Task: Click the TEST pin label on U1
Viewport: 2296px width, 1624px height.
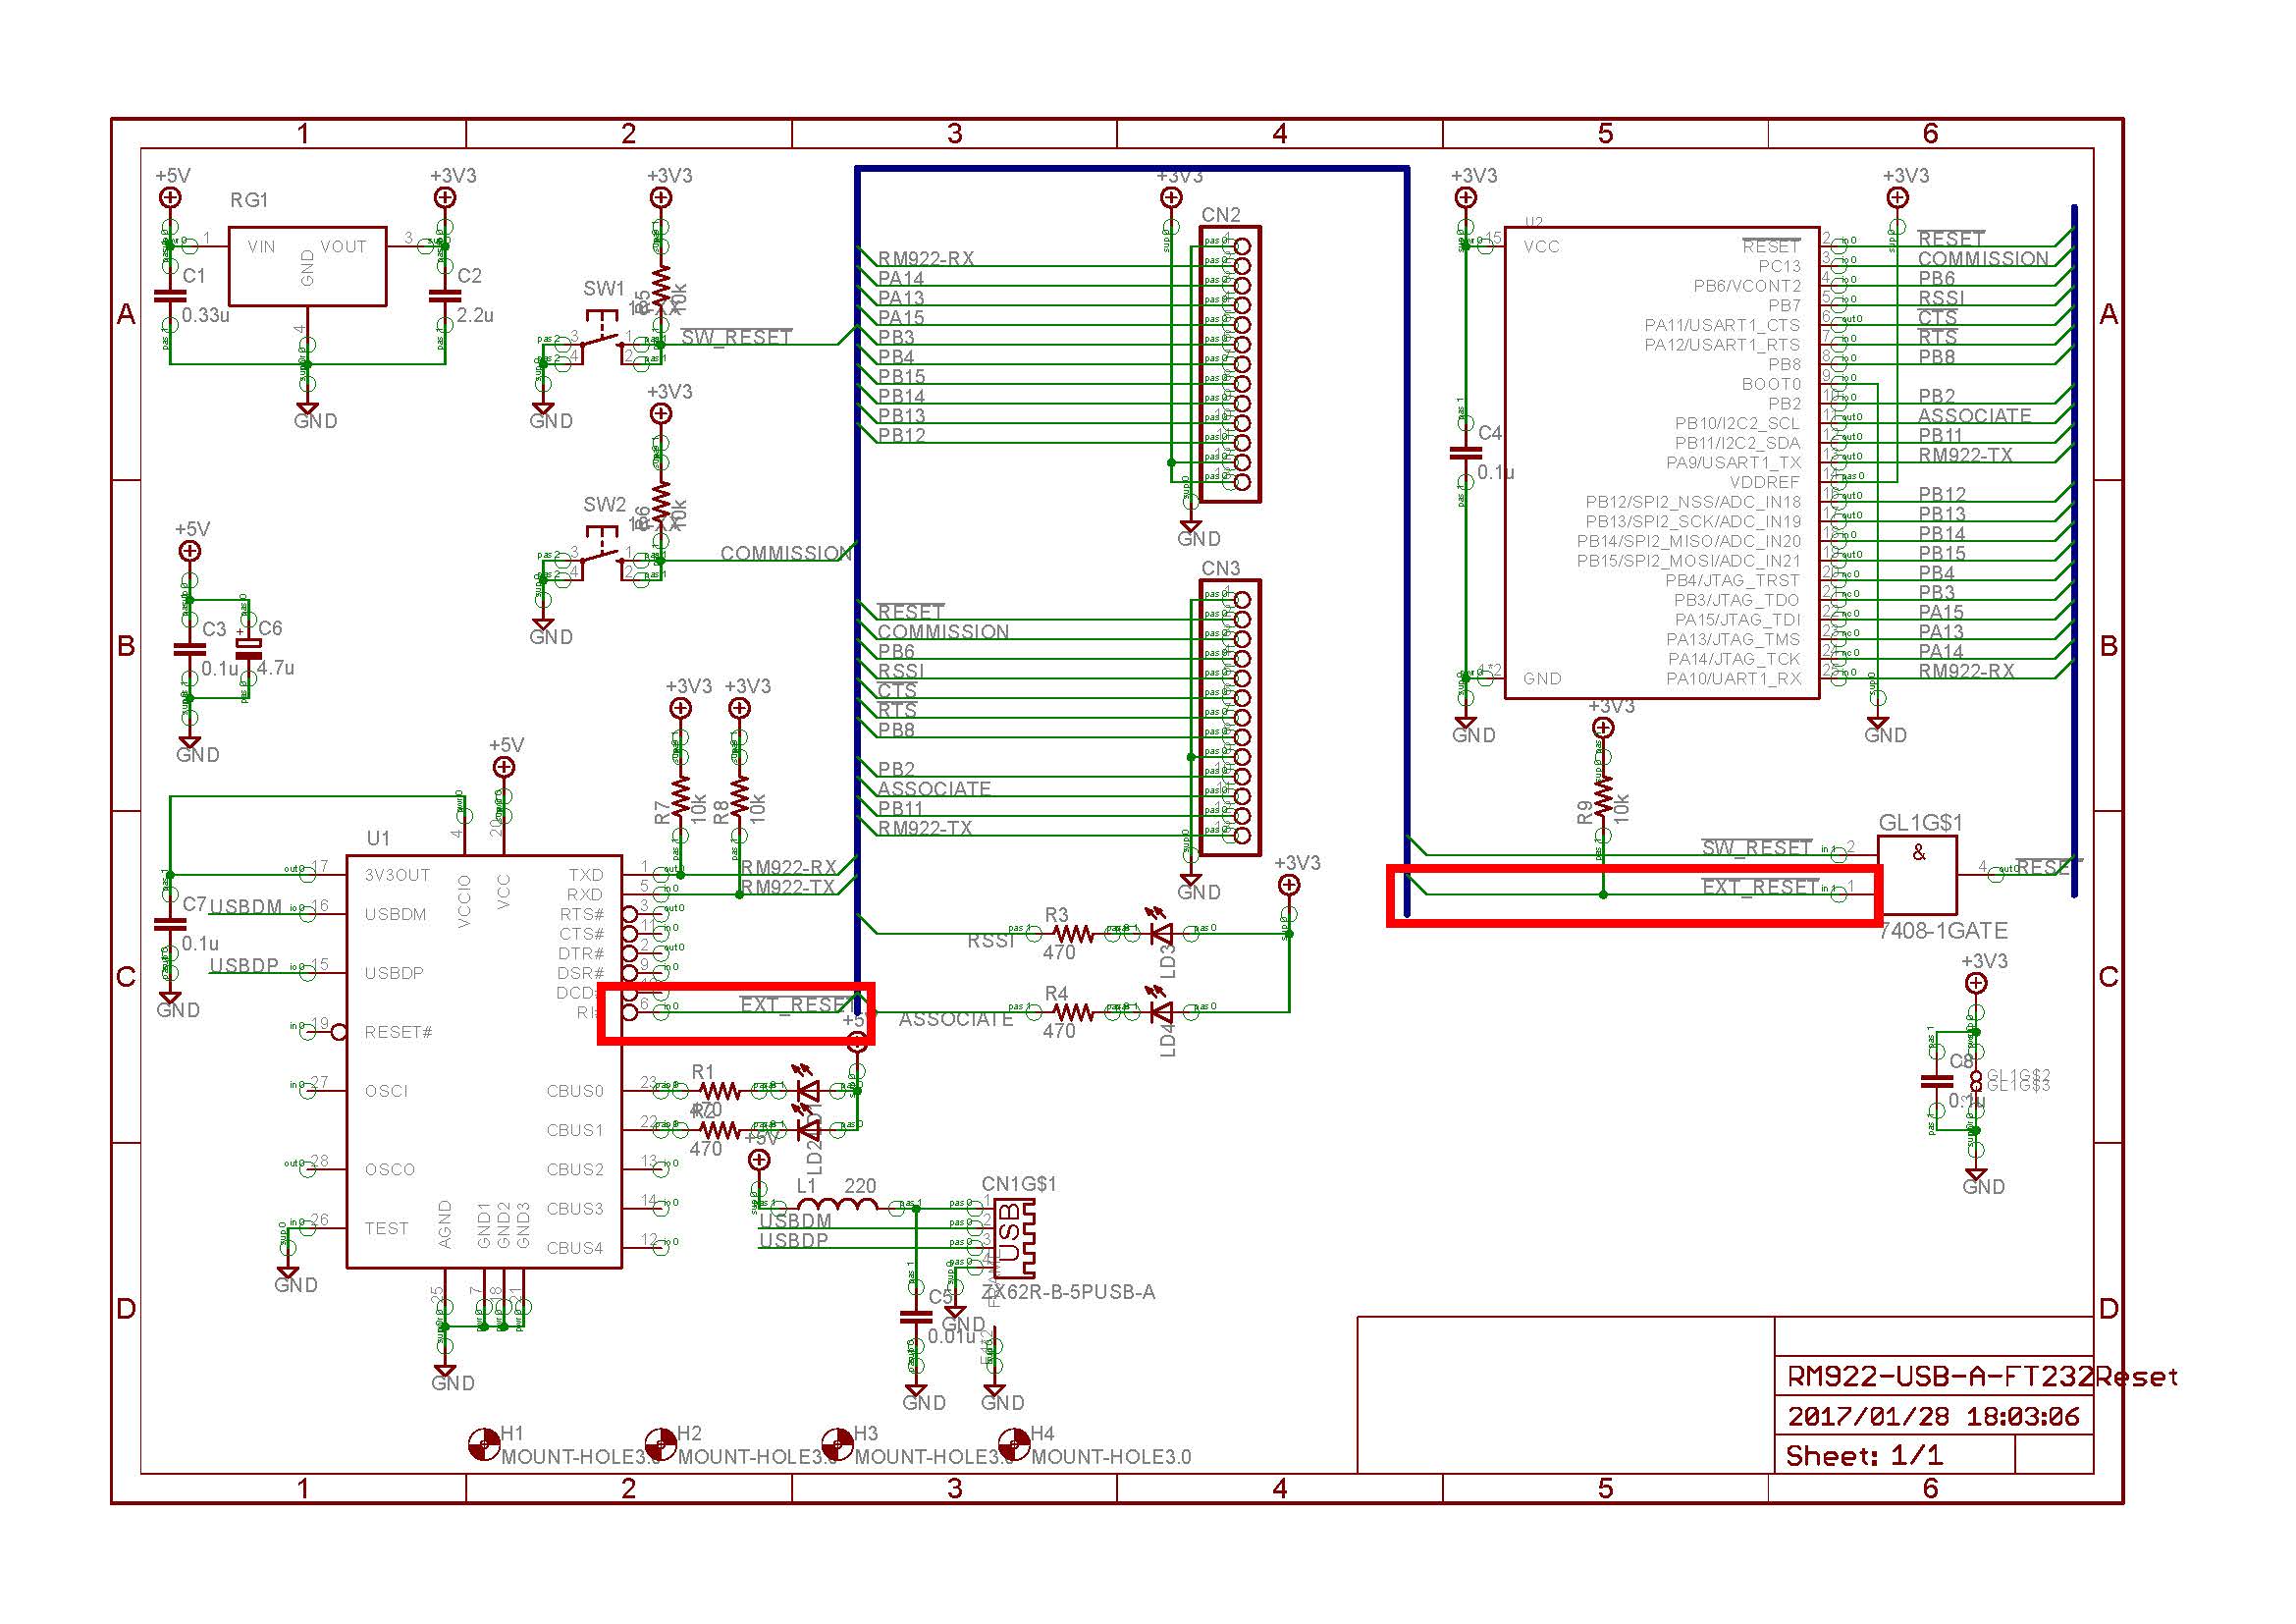Action: tap(386, 1228)
